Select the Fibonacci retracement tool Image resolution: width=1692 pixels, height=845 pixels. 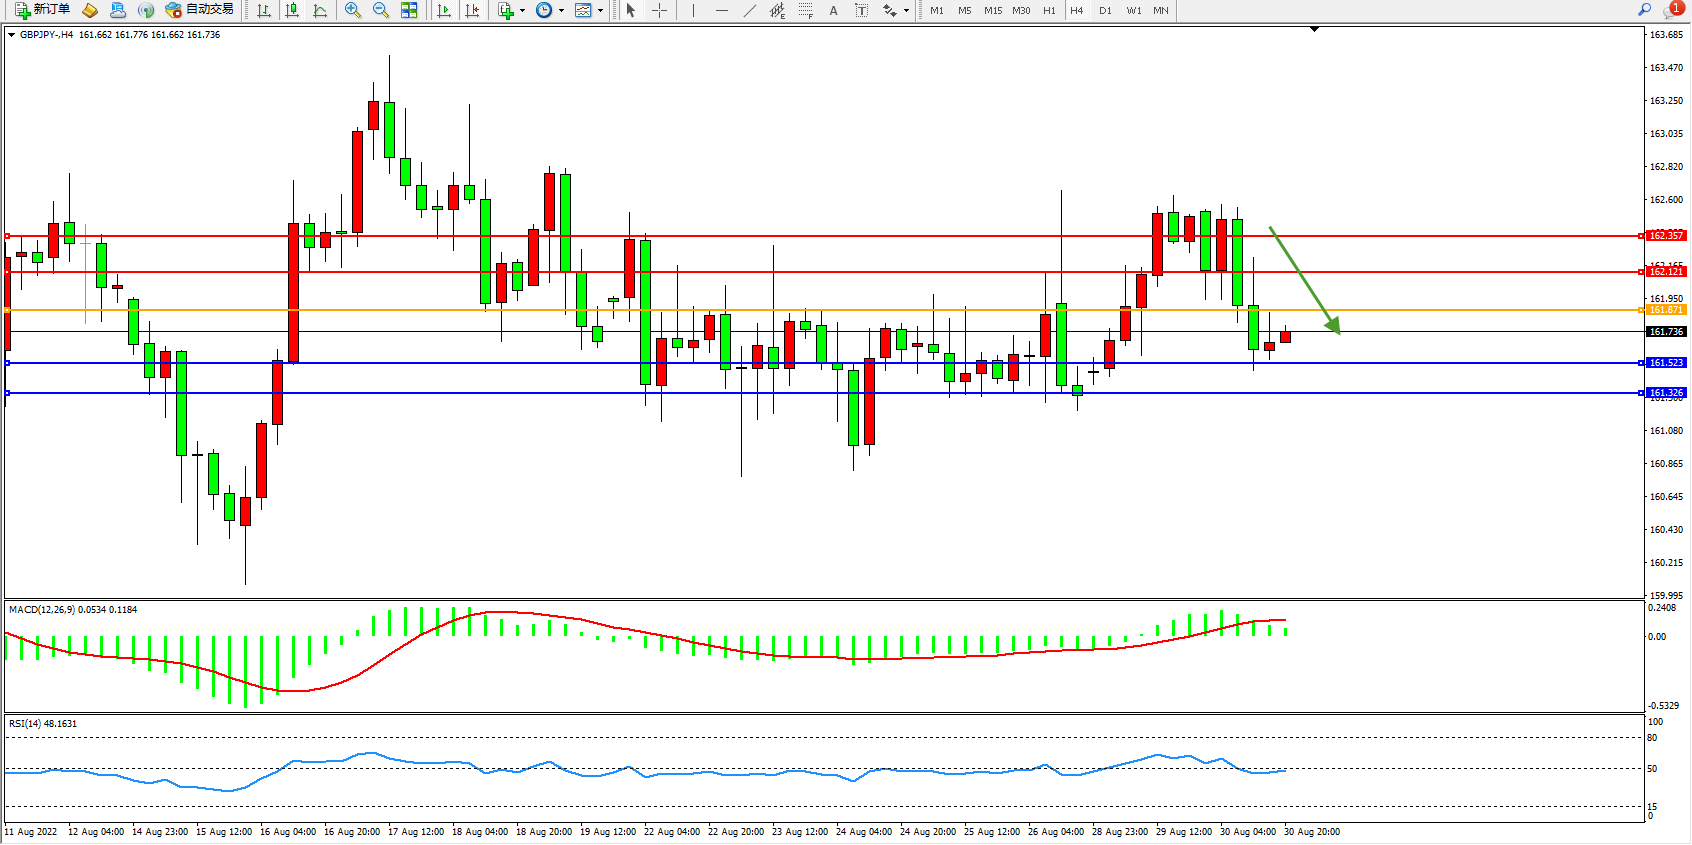point(805,10)
